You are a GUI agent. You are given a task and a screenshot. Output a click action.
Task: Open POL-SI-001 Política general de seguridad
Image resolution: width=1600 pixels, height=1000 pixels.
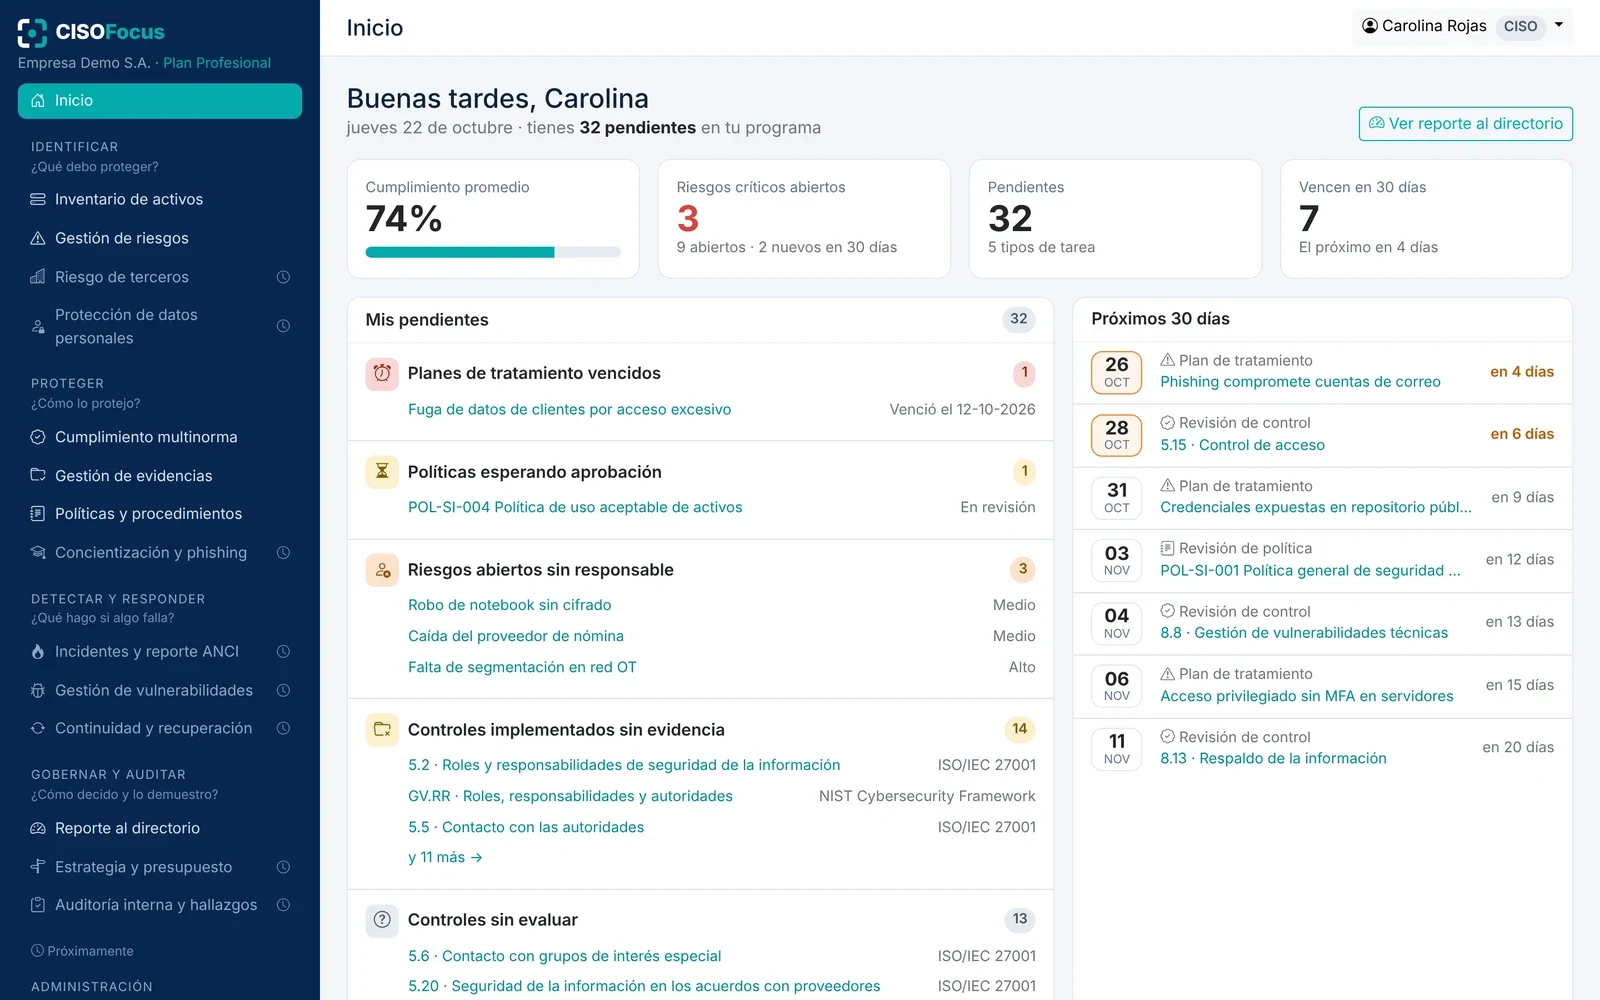(x=1310, y=571)
